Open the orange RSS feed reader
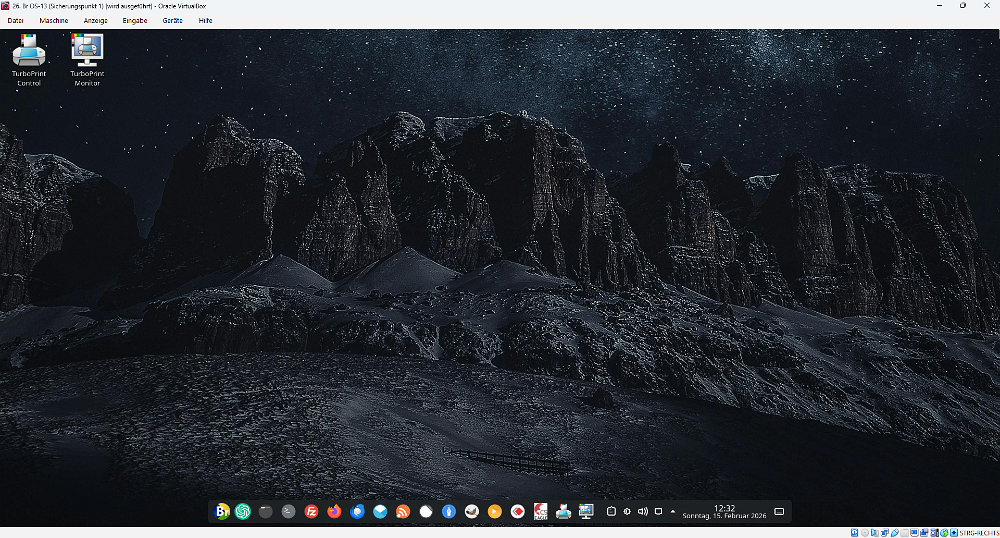This screenshot has height=538, width=1000. pyautogui.click(x=403, y=511)
